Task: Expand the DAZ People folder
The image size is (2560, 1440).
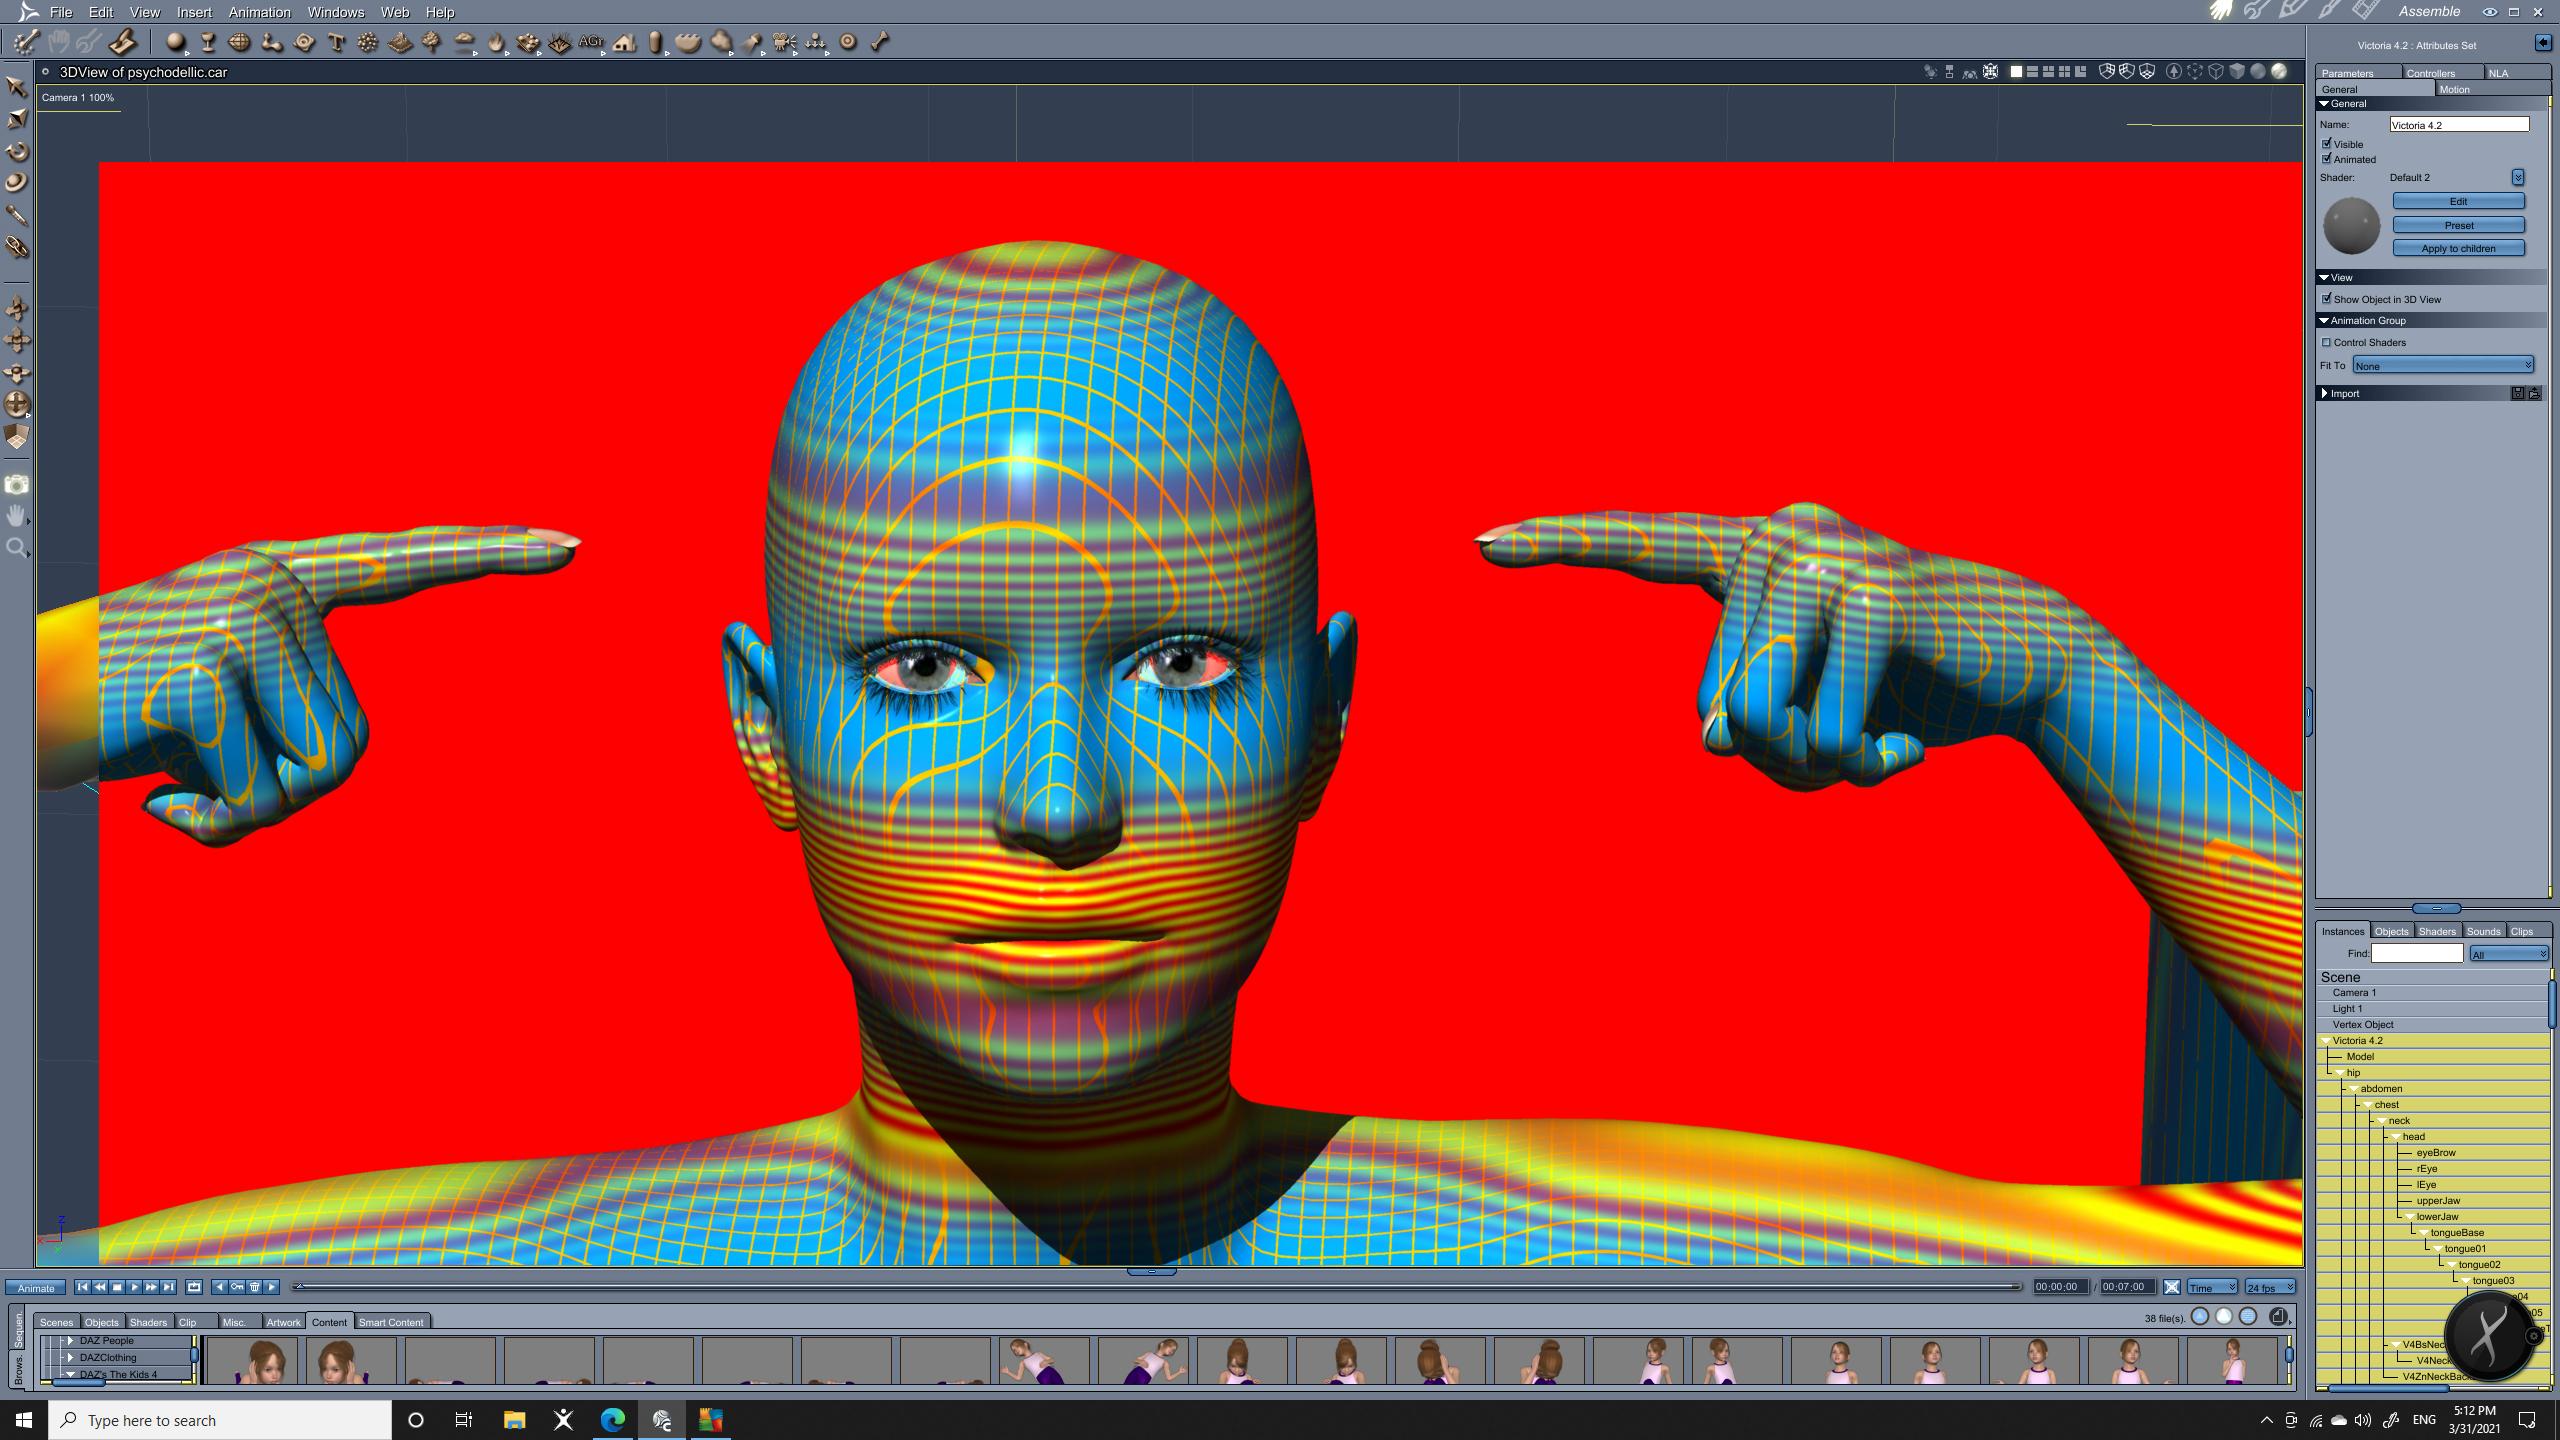Action: (x=70, y=1341)
